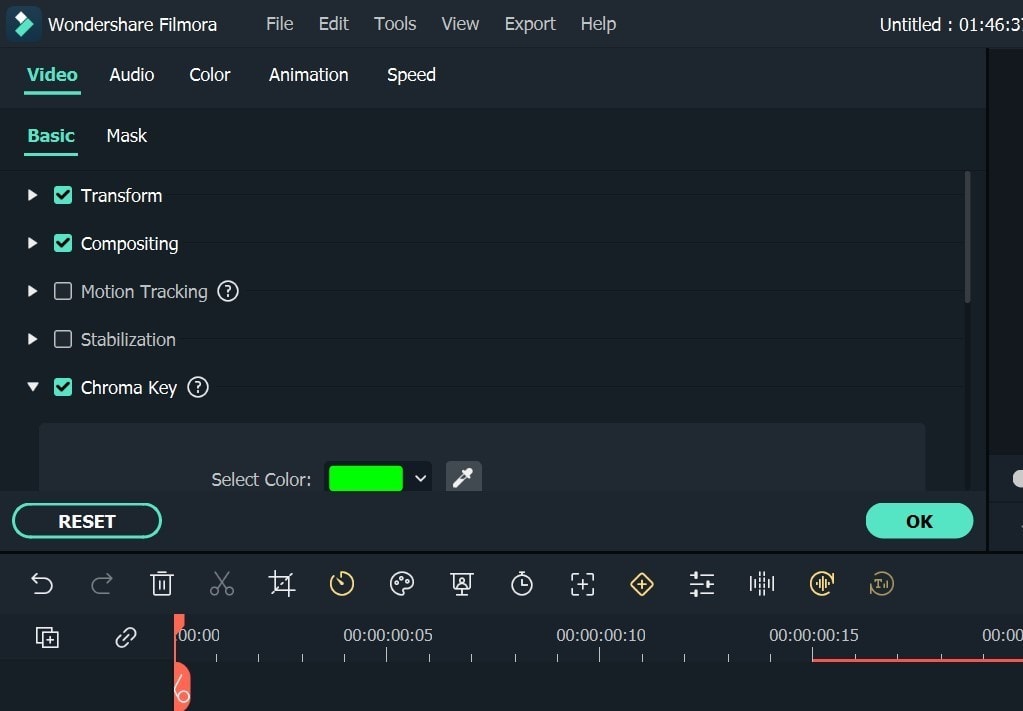Screen dimensions: 1023x711
Task: Open color palette correction tool
Action: [402, 584]
